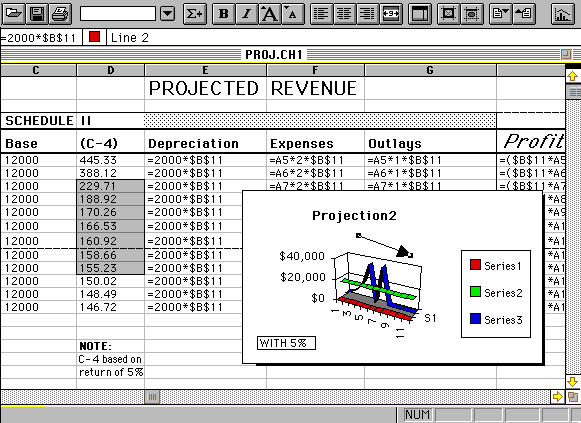Select column E header

[205, 70]
